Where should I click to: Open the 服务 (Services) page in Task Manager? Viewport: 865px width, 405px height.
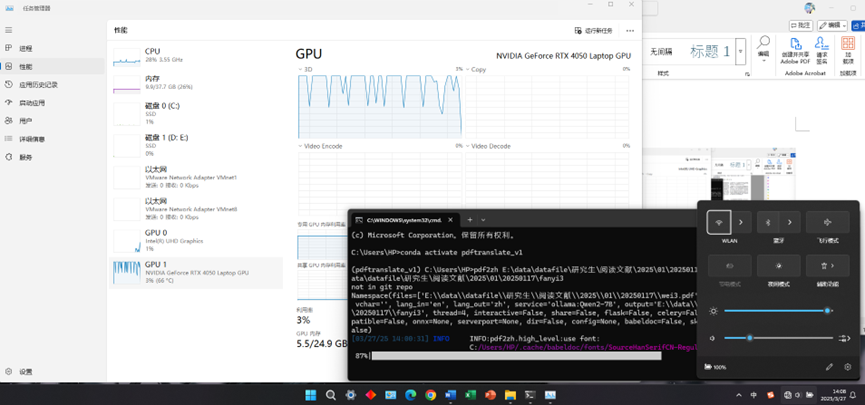tap(52, 157)
